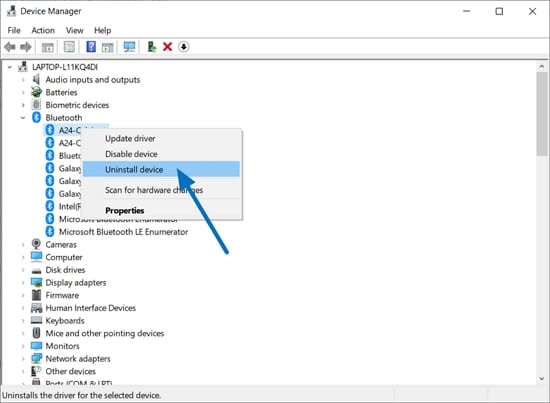The image size is (550, 403).
Task: Scan for hardware changes monitor icon
Action: pos(129,47)
